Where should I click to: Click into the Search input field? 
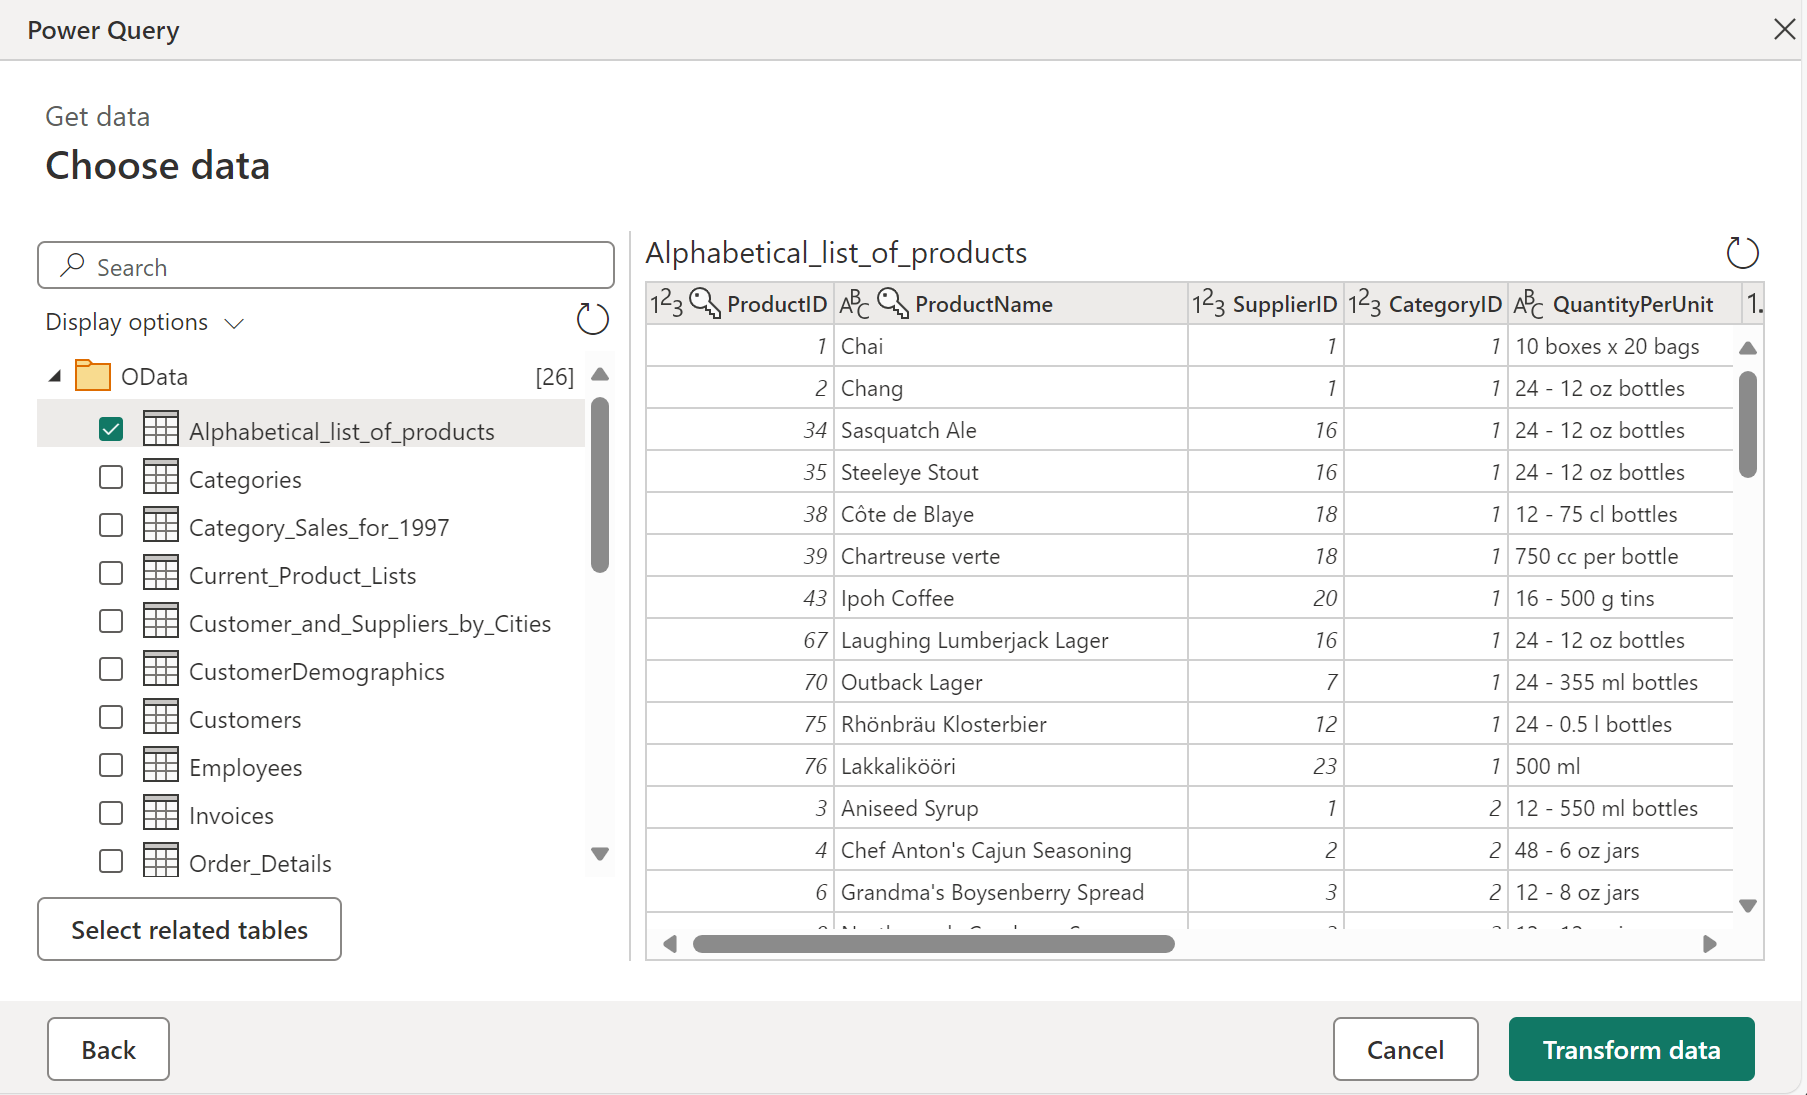click(x=340, y=267)
